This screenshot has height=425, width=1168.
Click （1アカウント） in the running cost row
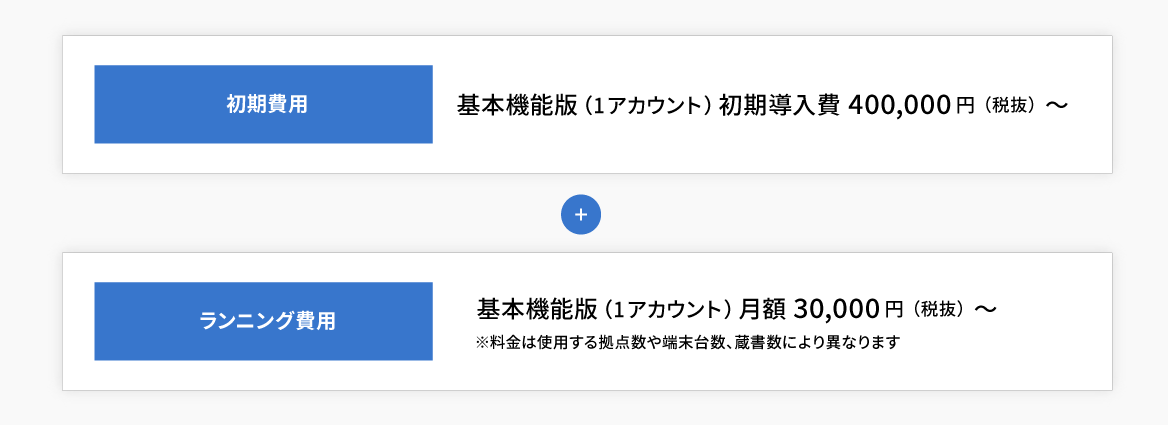[668, 307]
